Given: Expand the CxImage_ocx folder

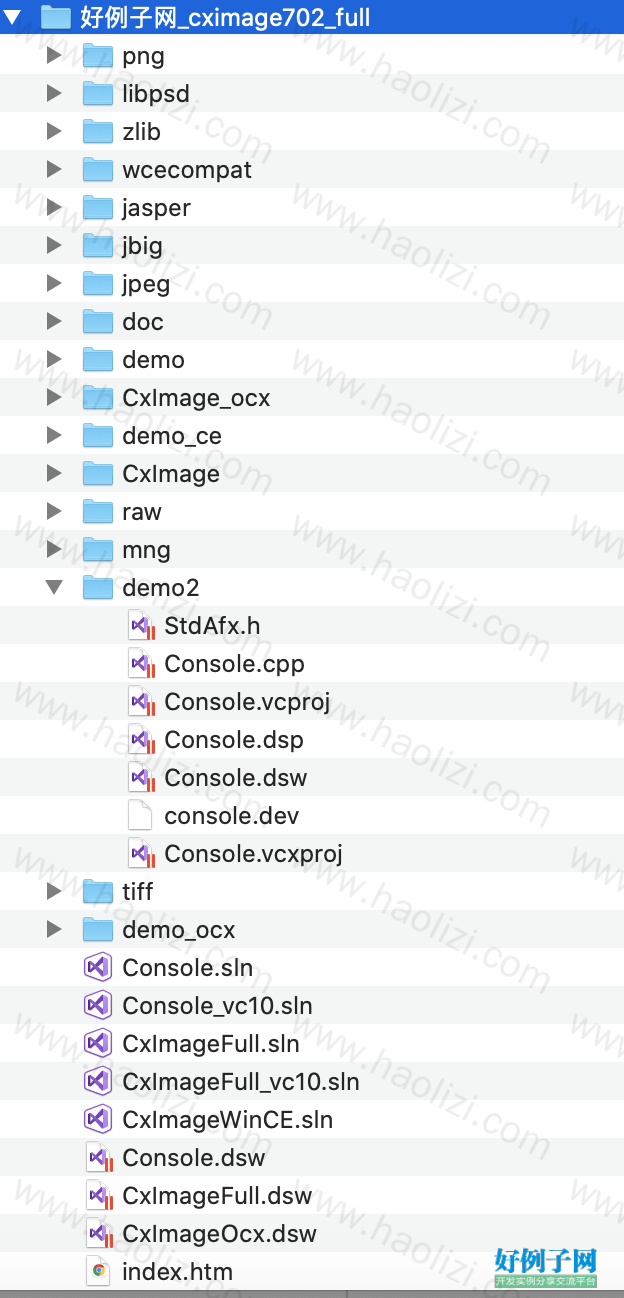Looking at the screenshot, I should pyautogui.click(x=54, y=398).
